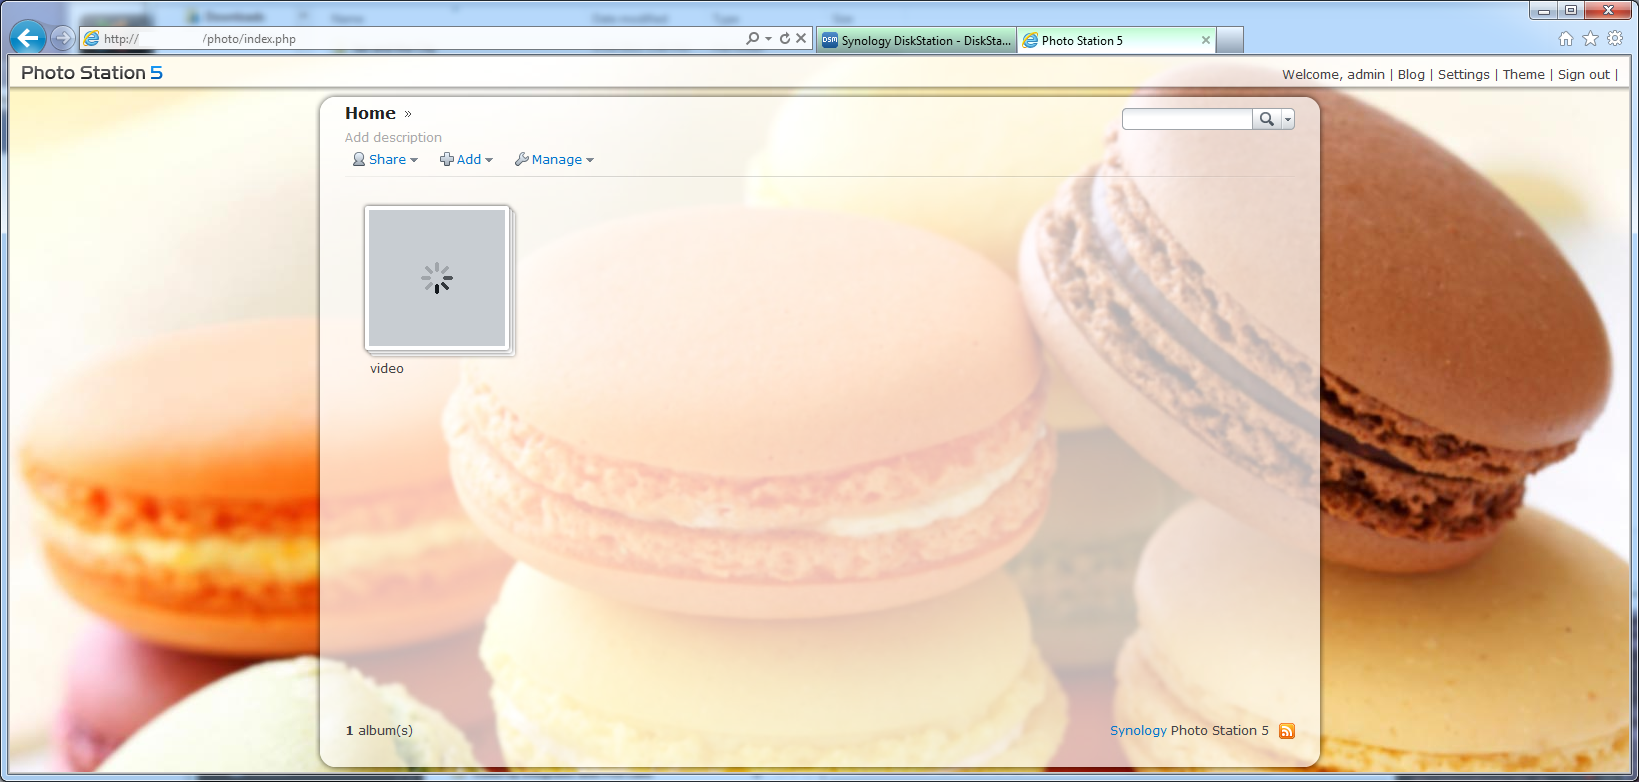1639x782 pixels.
Task: Open the Manage dropdown menu
Action: (554, 160)
